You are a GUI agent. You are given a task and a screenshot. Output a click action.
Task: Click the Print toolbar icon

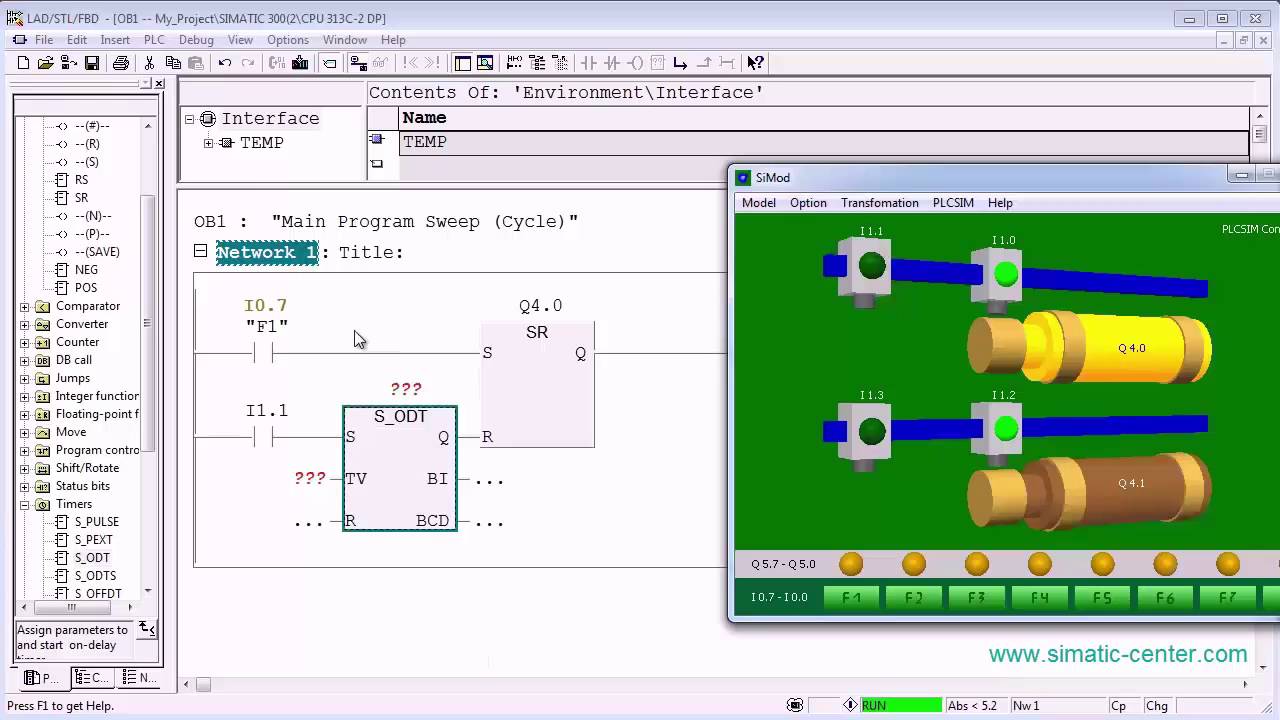(121, 63)
